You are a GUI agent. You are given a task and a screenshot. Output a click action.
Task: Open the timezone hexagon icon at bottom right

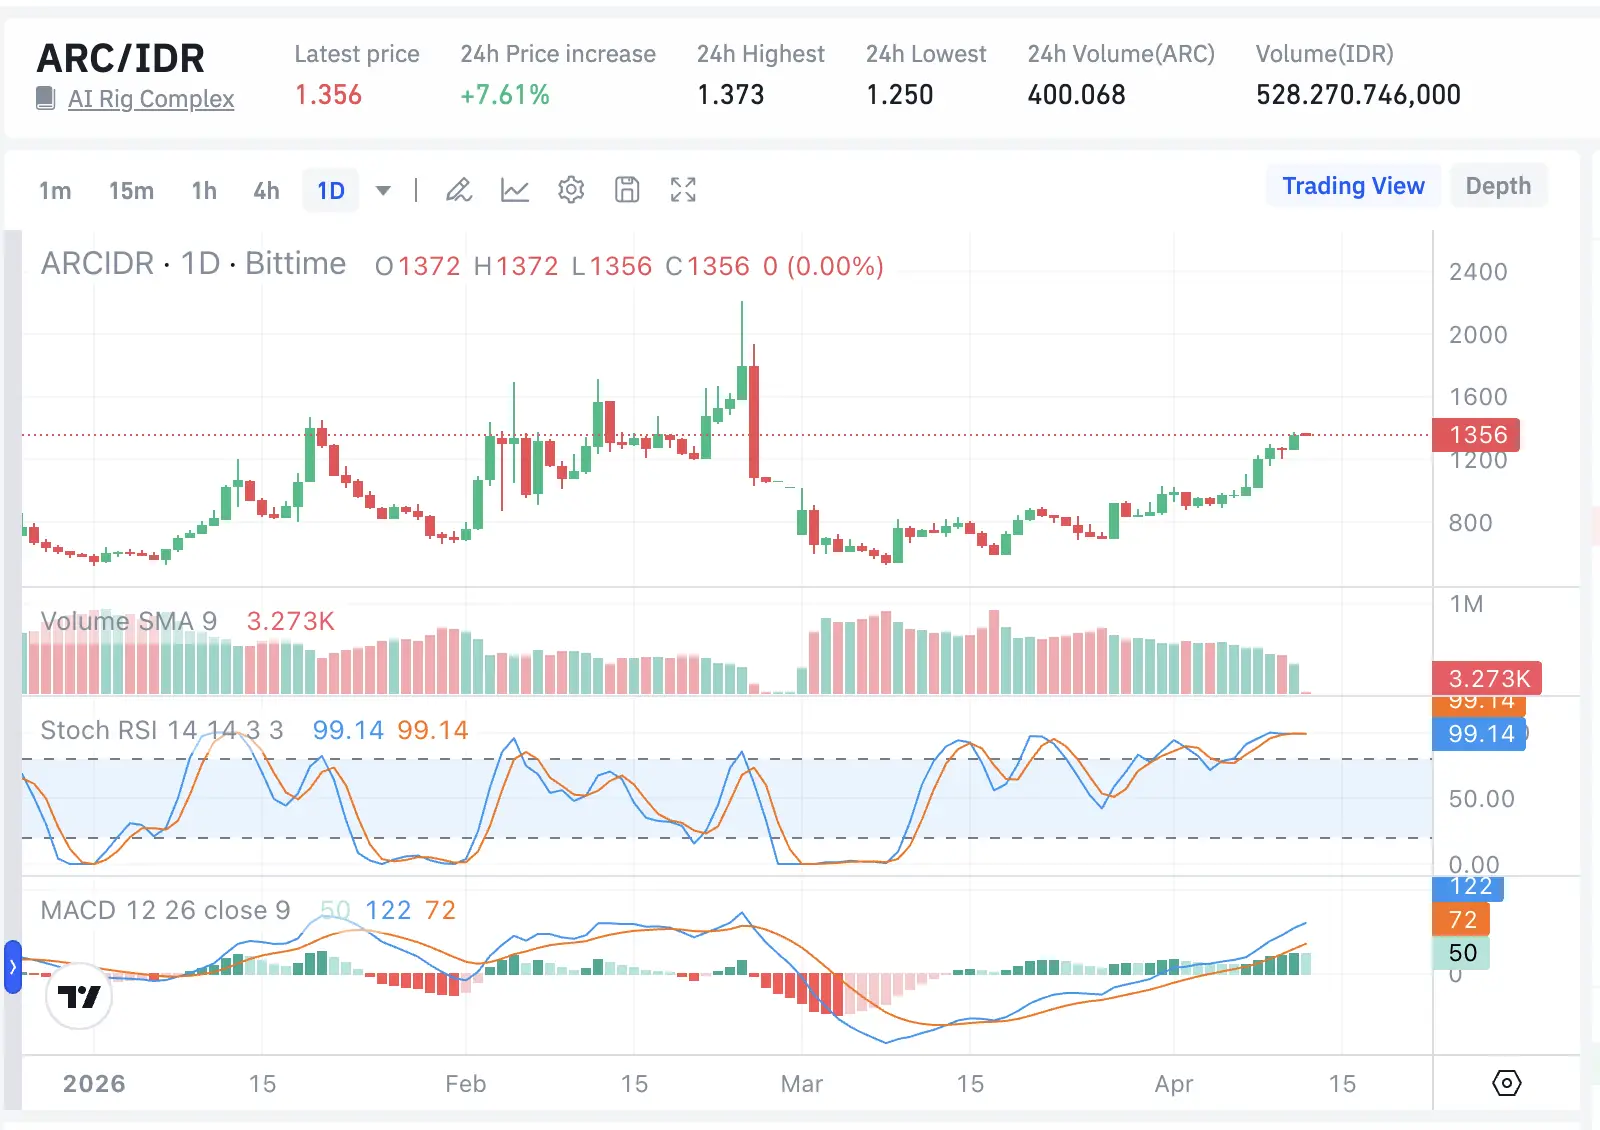1506,1083
